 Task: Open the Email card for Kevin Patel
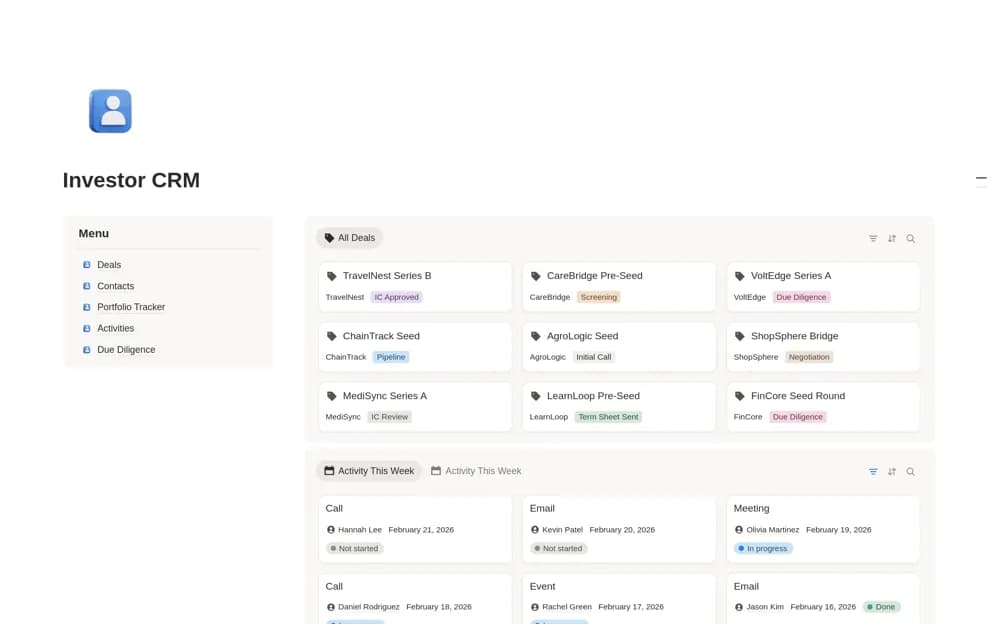619,530
